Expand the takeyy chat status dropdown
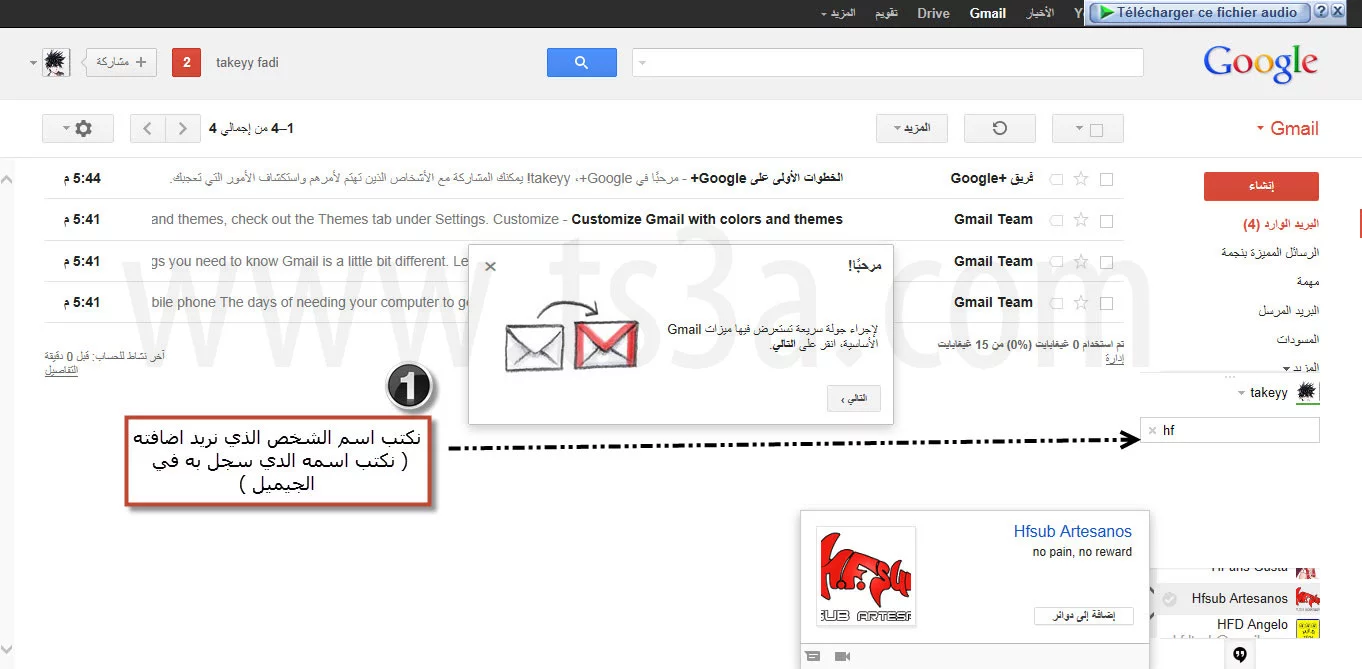 coord(1241,394)
